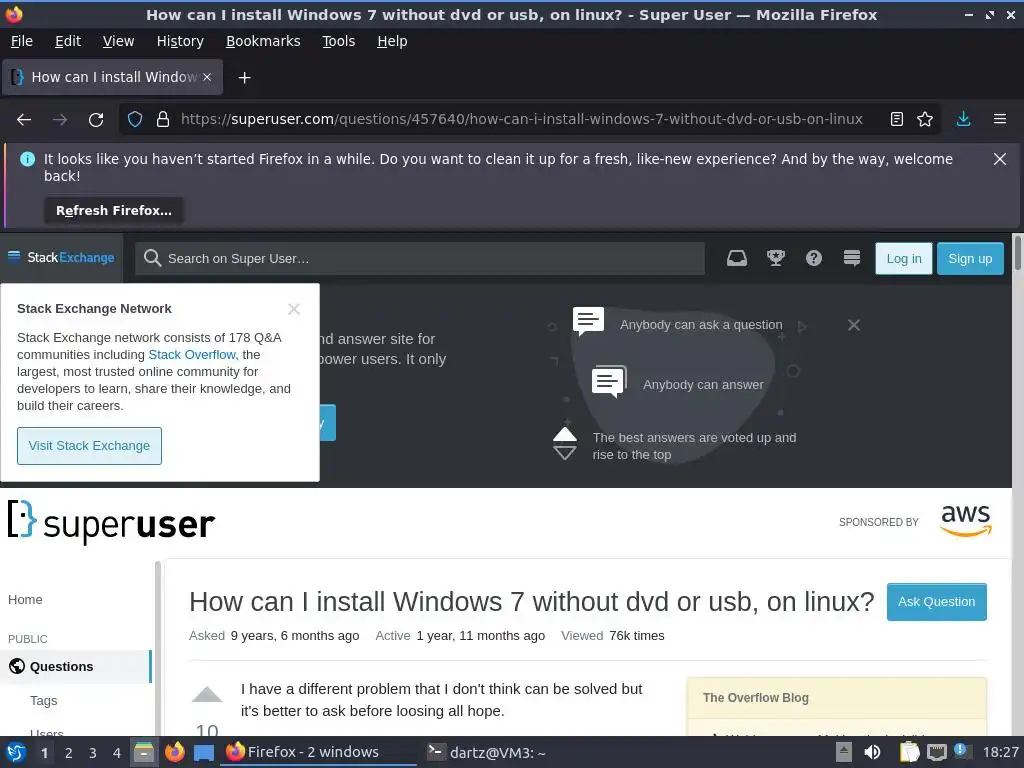Click the removable media tray icon

844,752
